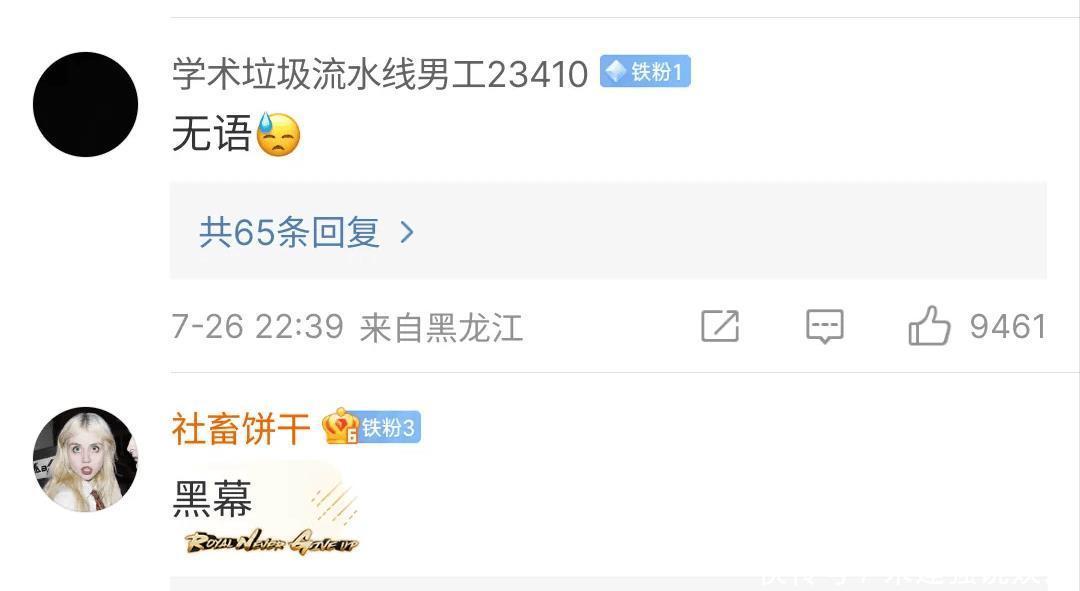Select the 黑幕 comment text
The width and height of the screenshot is (1080, 591).
(212, 498)
